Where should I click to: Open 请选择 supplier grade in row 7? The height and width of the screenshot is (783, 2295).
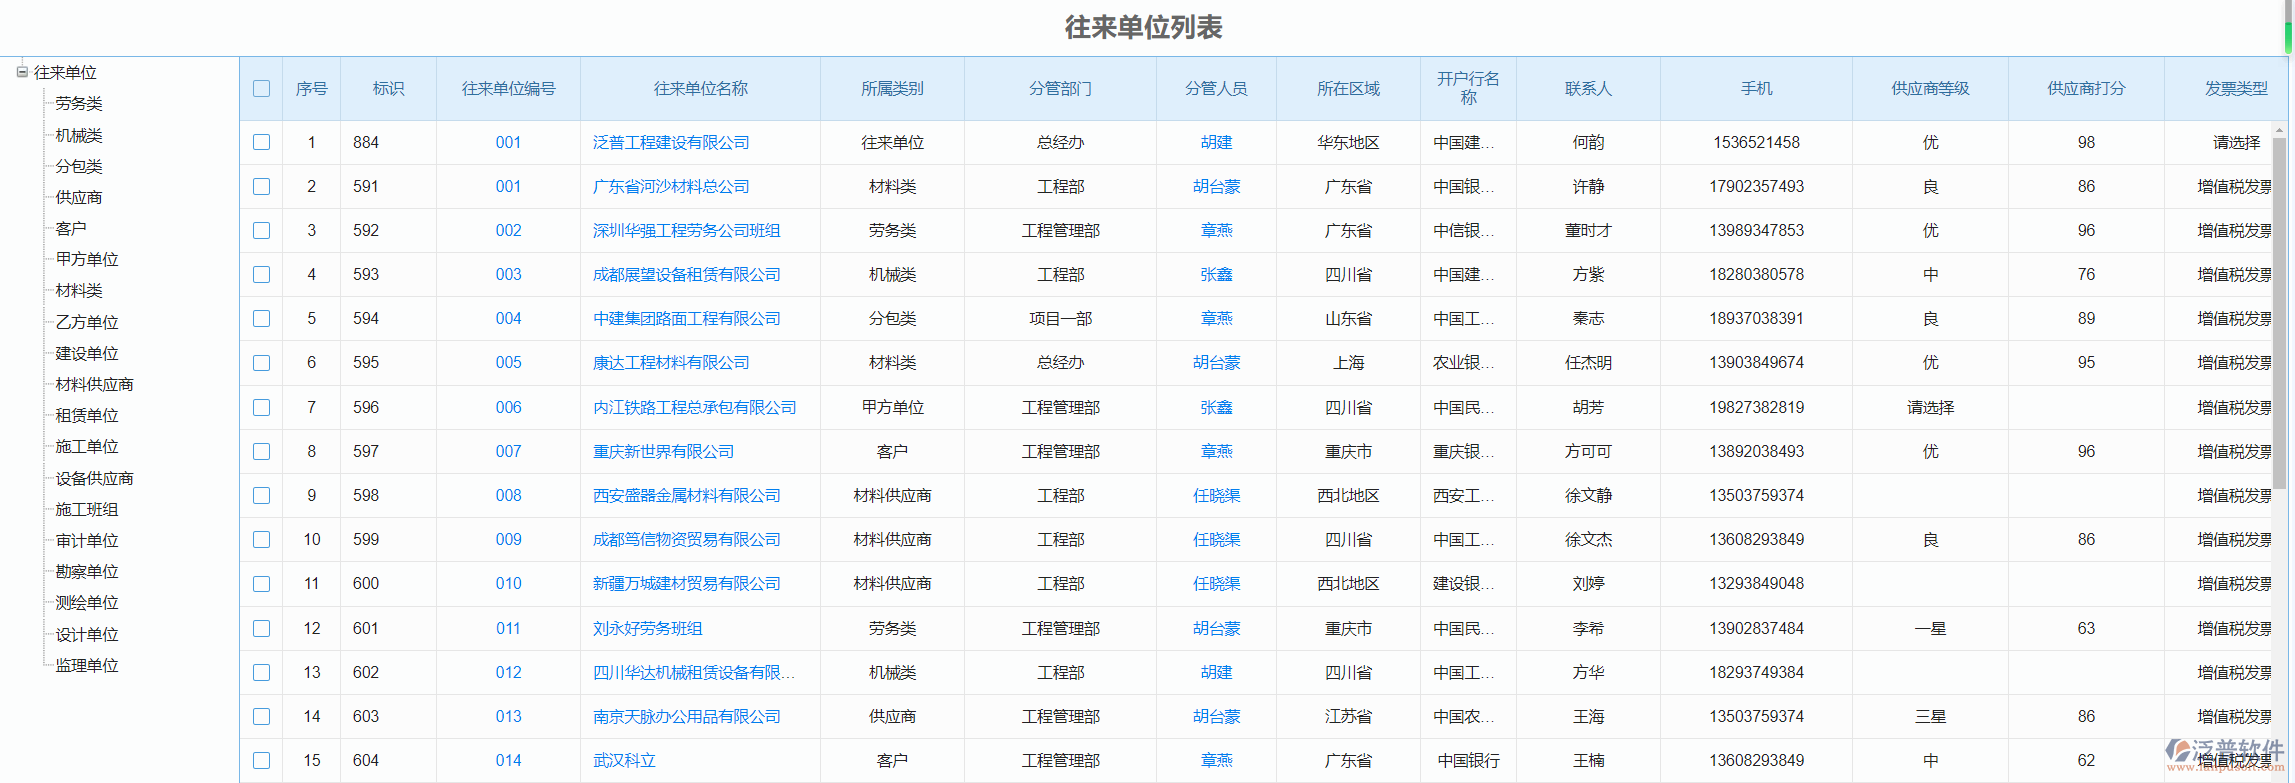pyautogui.click(x=1929, y=408)
